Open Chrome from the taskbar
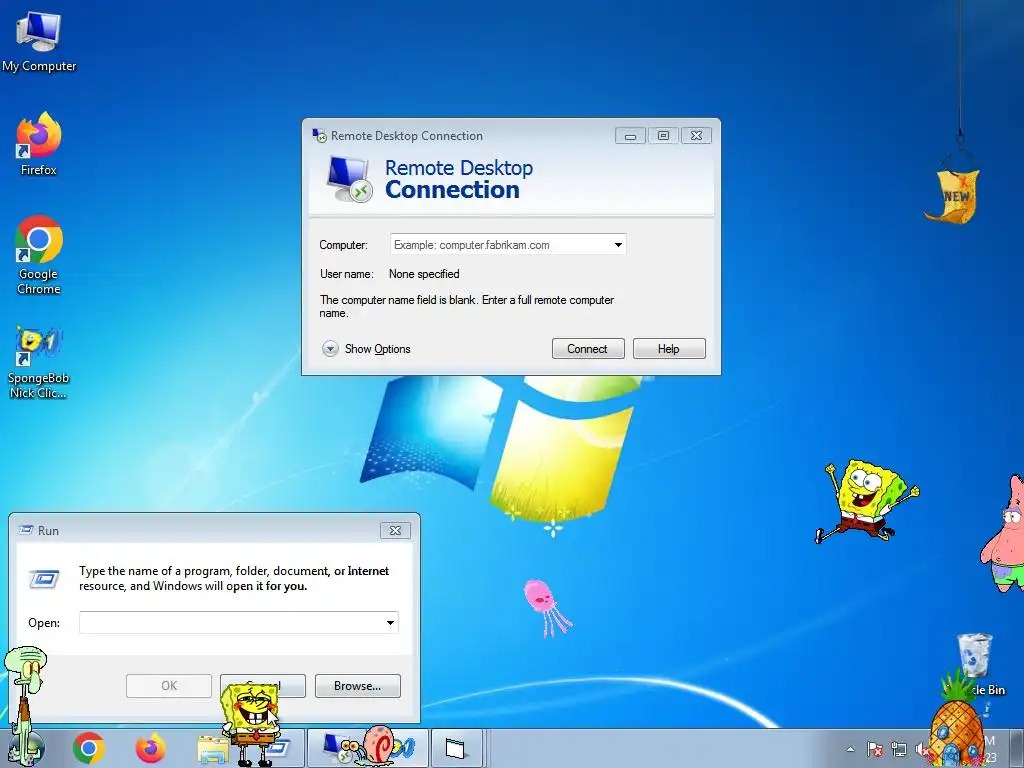This screenshot has height=768, width=1024. pyautogui.click(x=89, y=748)
